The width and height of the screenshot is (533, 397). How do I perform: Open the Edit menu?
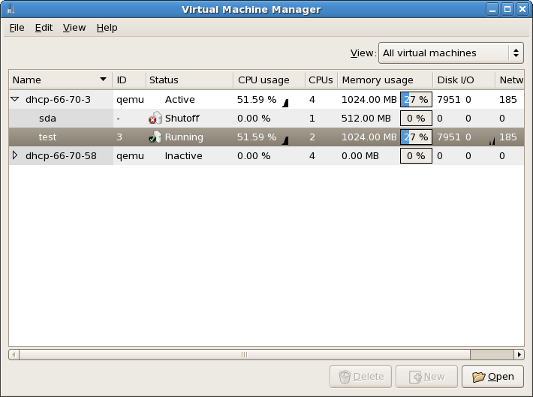click(44, 28)
